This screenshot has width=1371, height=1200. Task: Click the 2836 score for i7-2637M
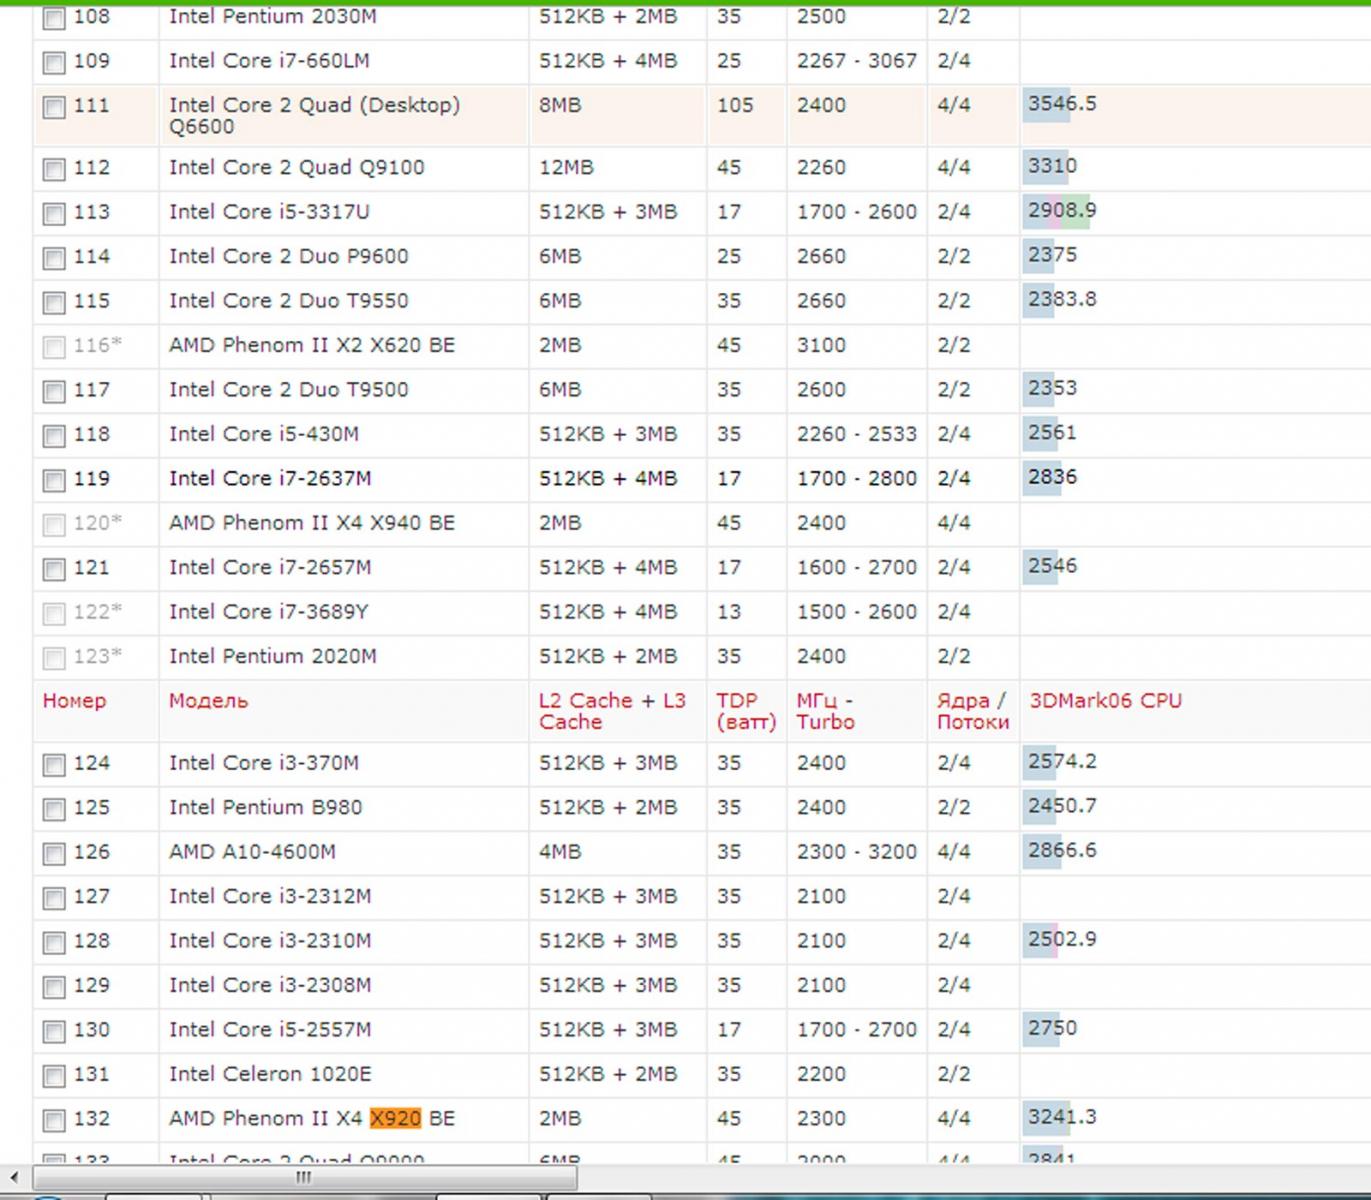(x=1051, y=477)
